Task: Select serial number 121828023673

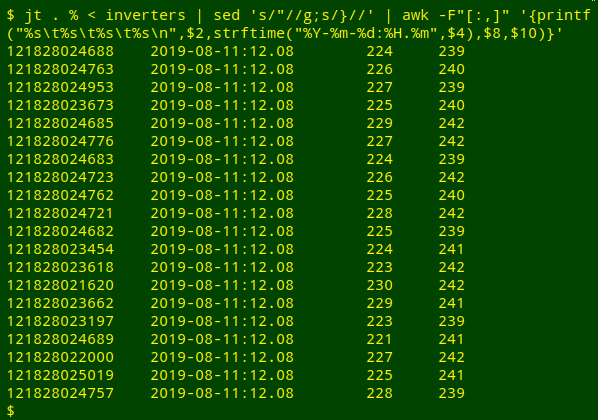Action: 60,105
